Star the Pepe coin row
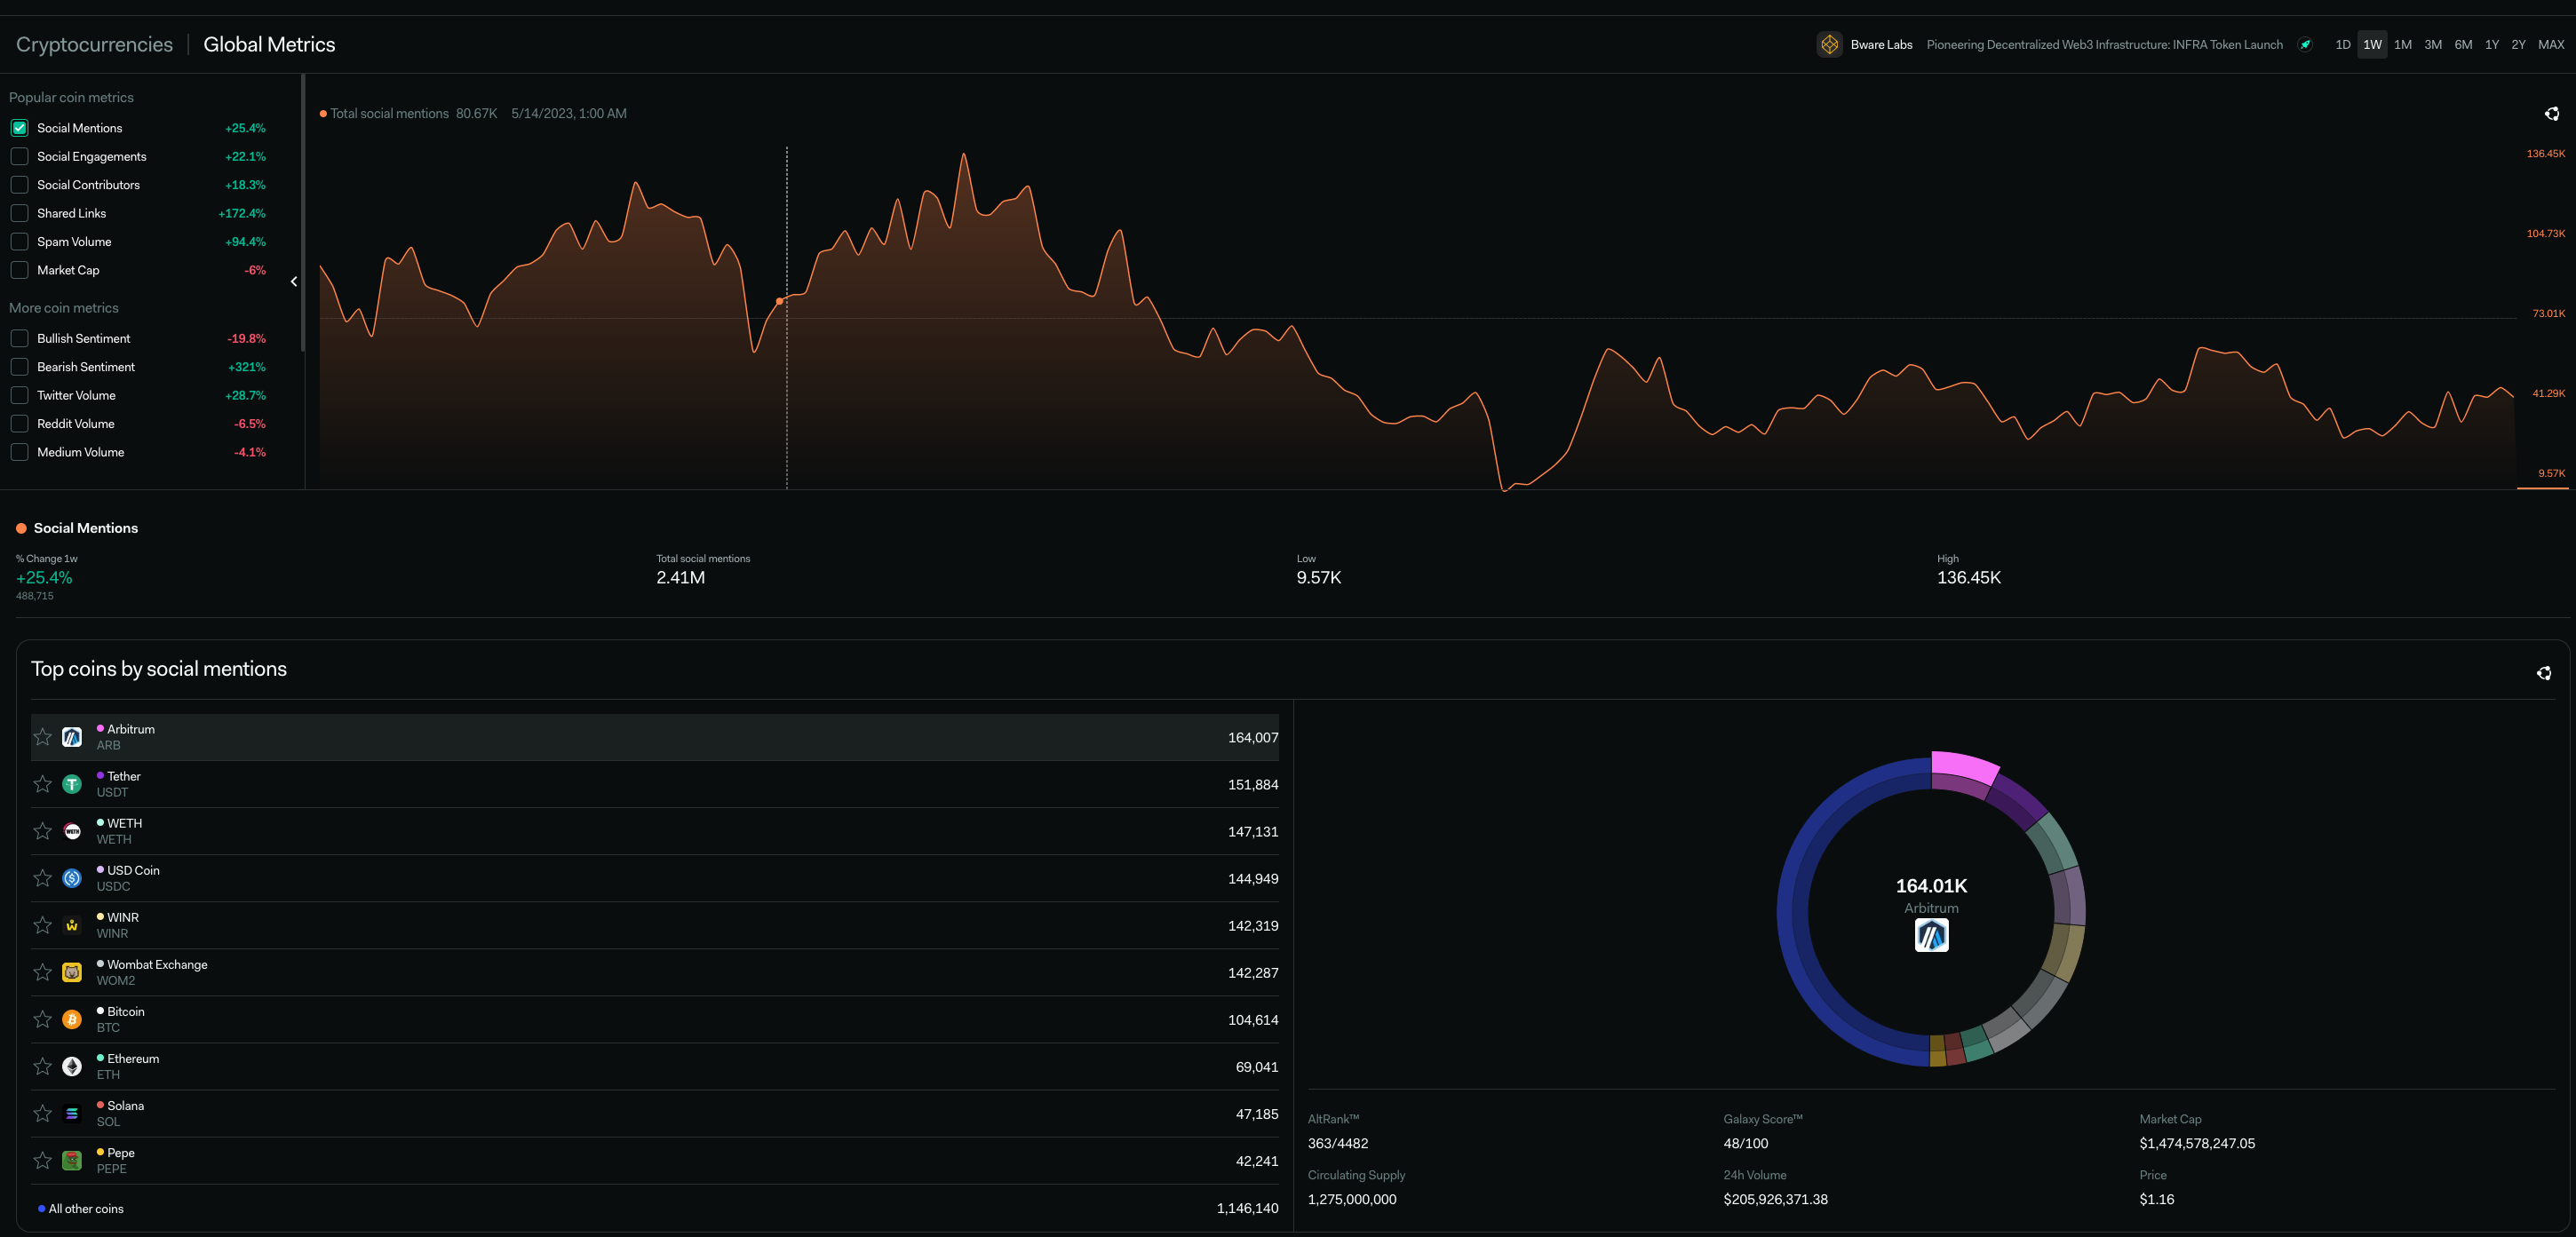The height and width of the screenshot is (1237, 2576). click(x=42, y=1160)
